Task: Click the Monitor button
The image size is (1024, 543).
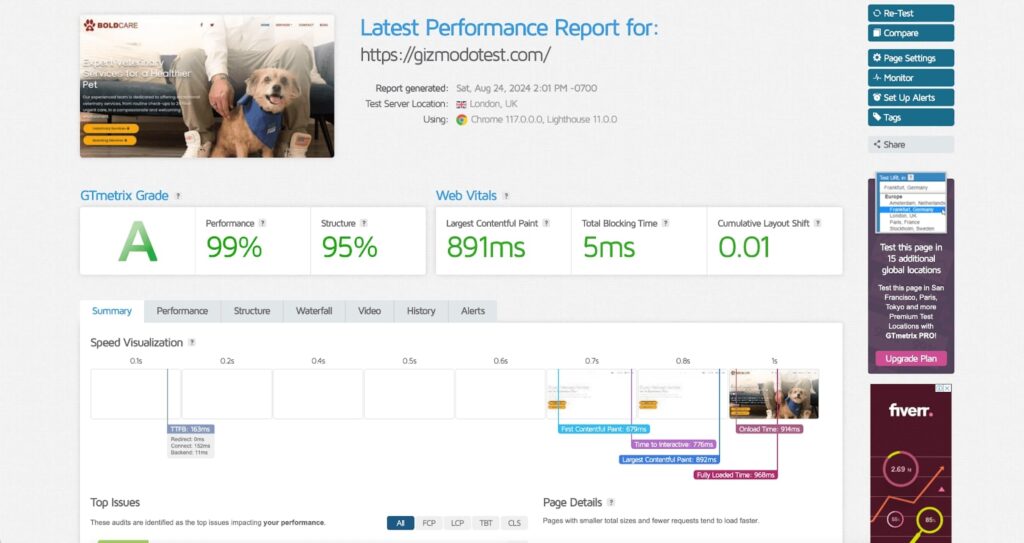Action: (x=910, y=78)
